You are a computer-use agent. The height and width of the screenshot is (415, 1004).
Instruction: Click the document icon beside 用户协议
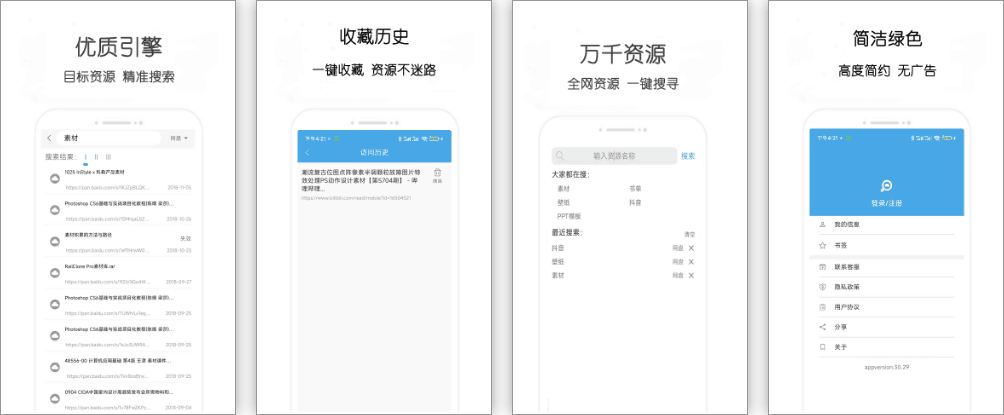pos(823,307)
